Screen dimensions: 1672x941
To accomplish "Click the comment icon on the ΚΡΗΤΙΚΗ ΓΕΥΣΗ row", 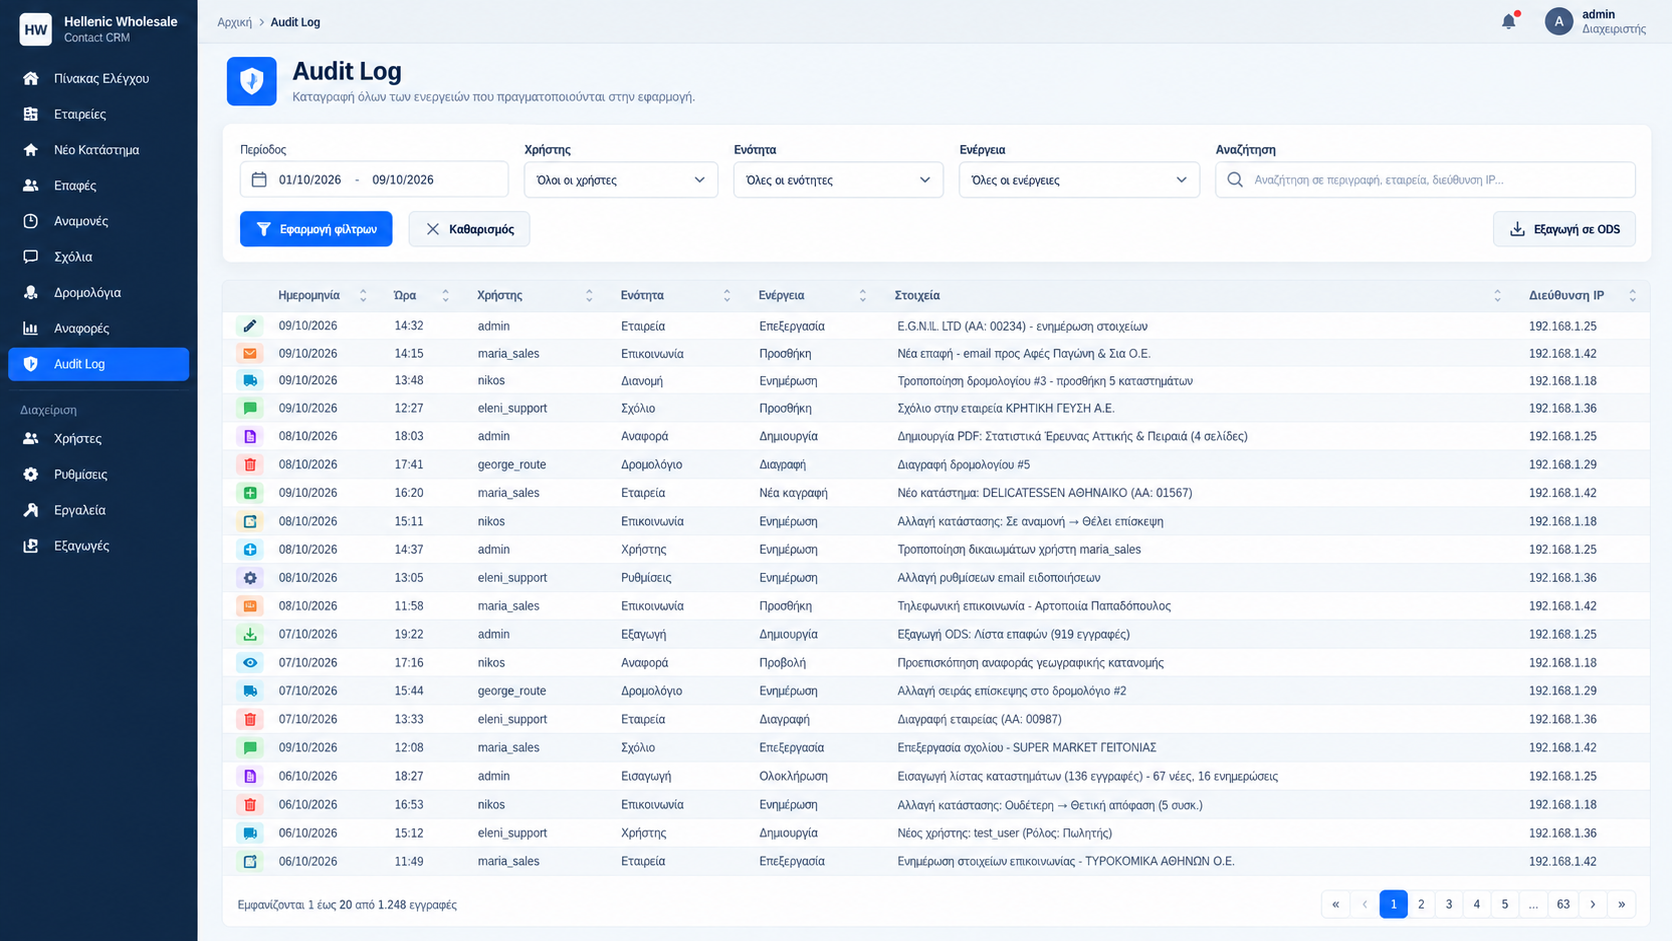I will (250, 408).
